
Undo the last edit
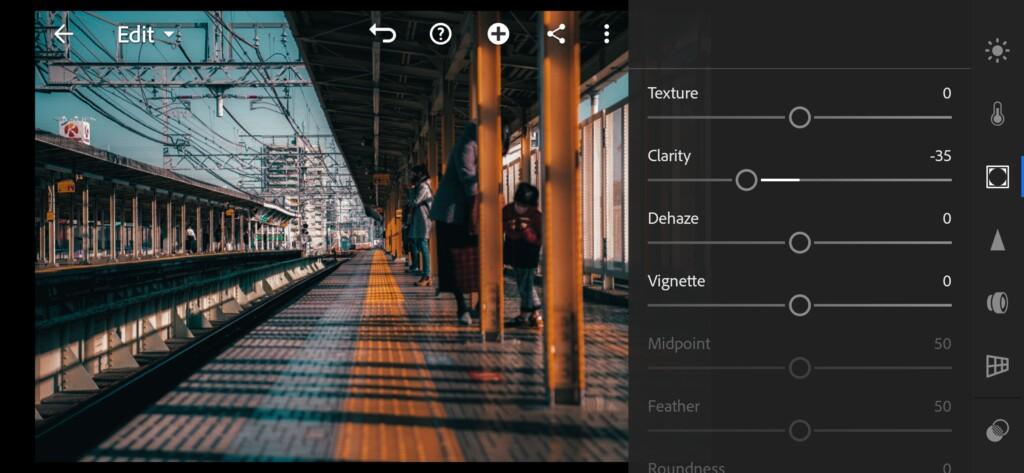tap(383, 33)
